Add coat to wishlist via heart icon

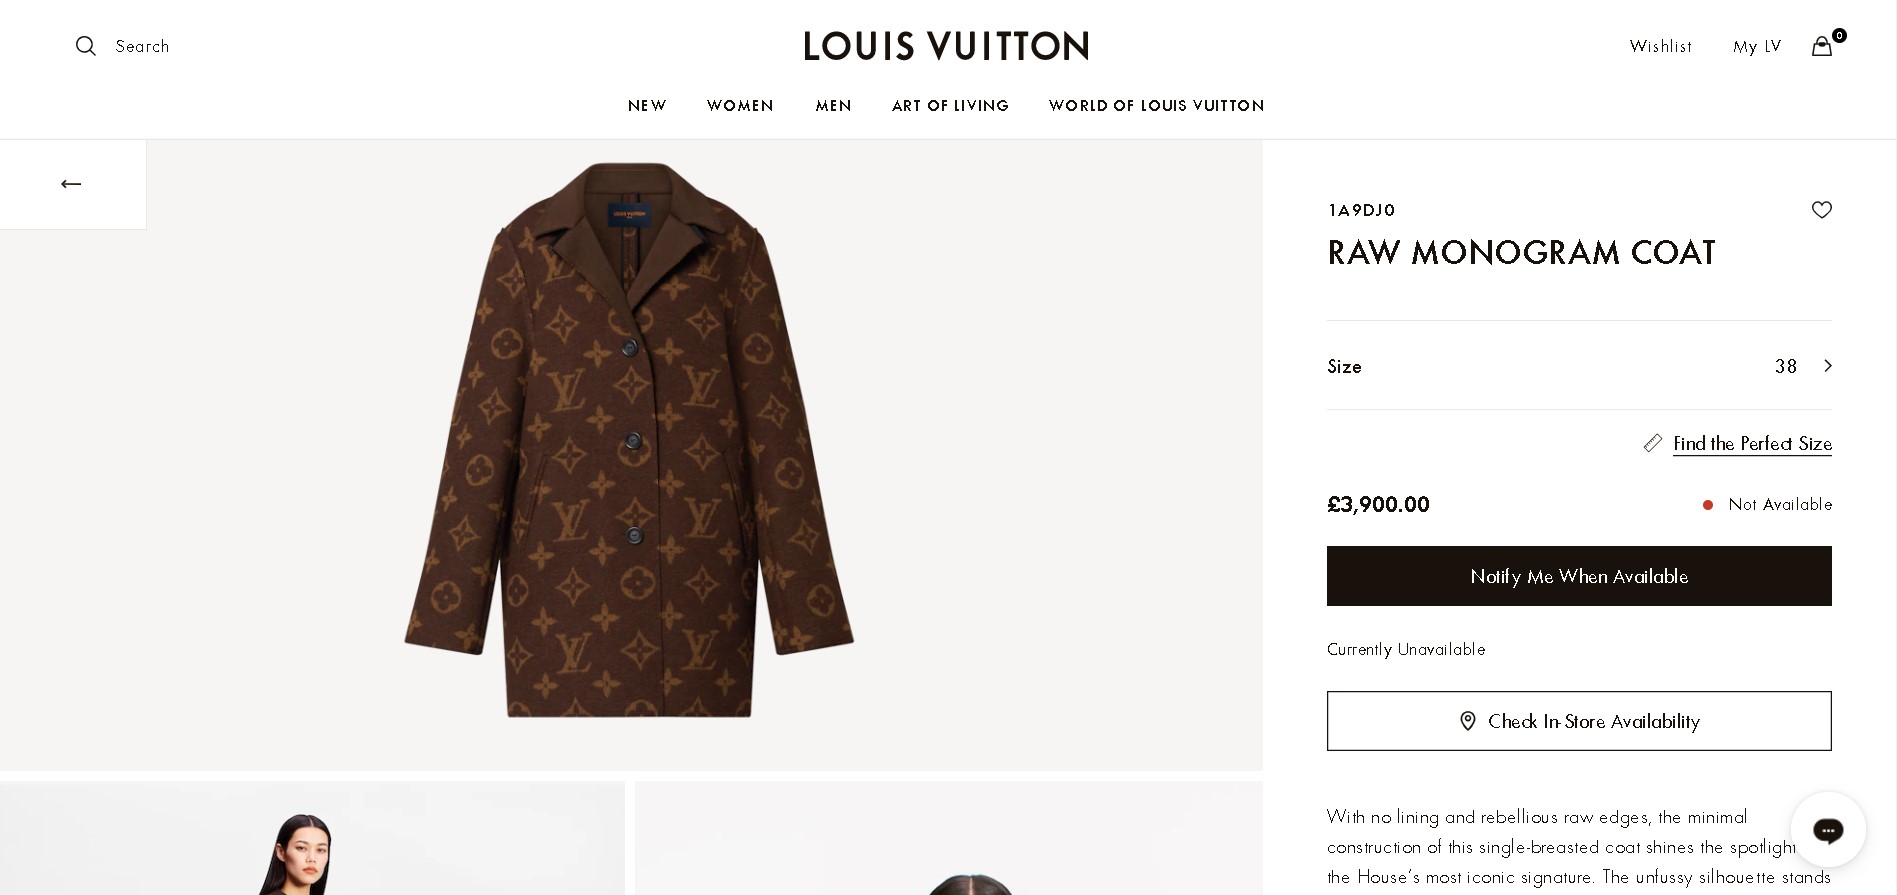click(1821, 210)
